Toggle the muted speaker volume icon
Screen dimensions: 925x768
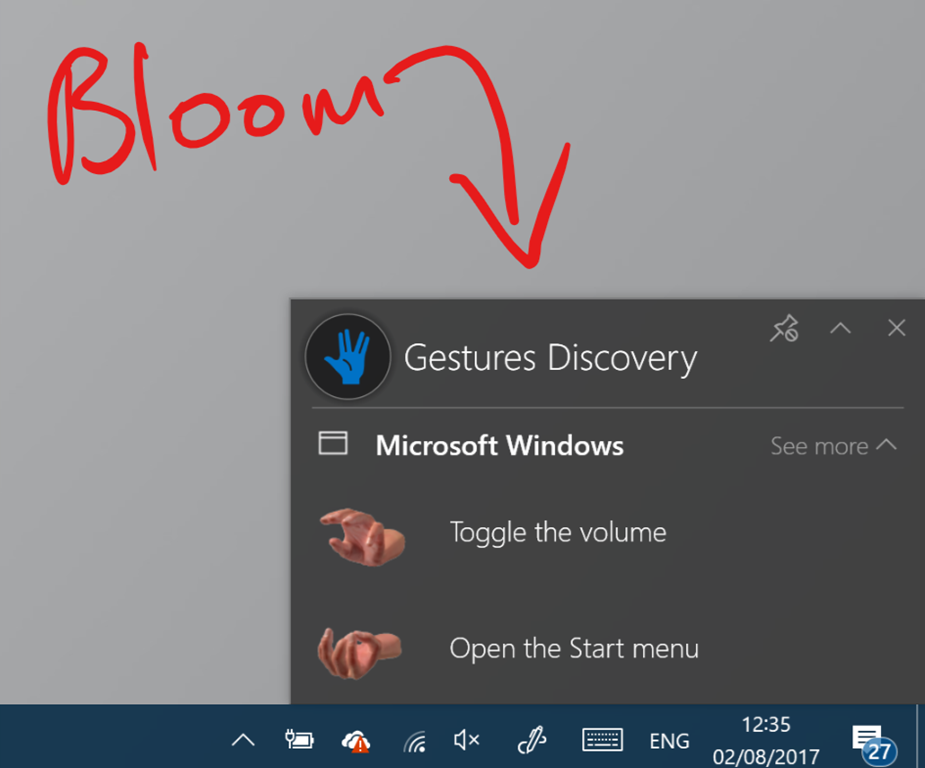(466, 740)
